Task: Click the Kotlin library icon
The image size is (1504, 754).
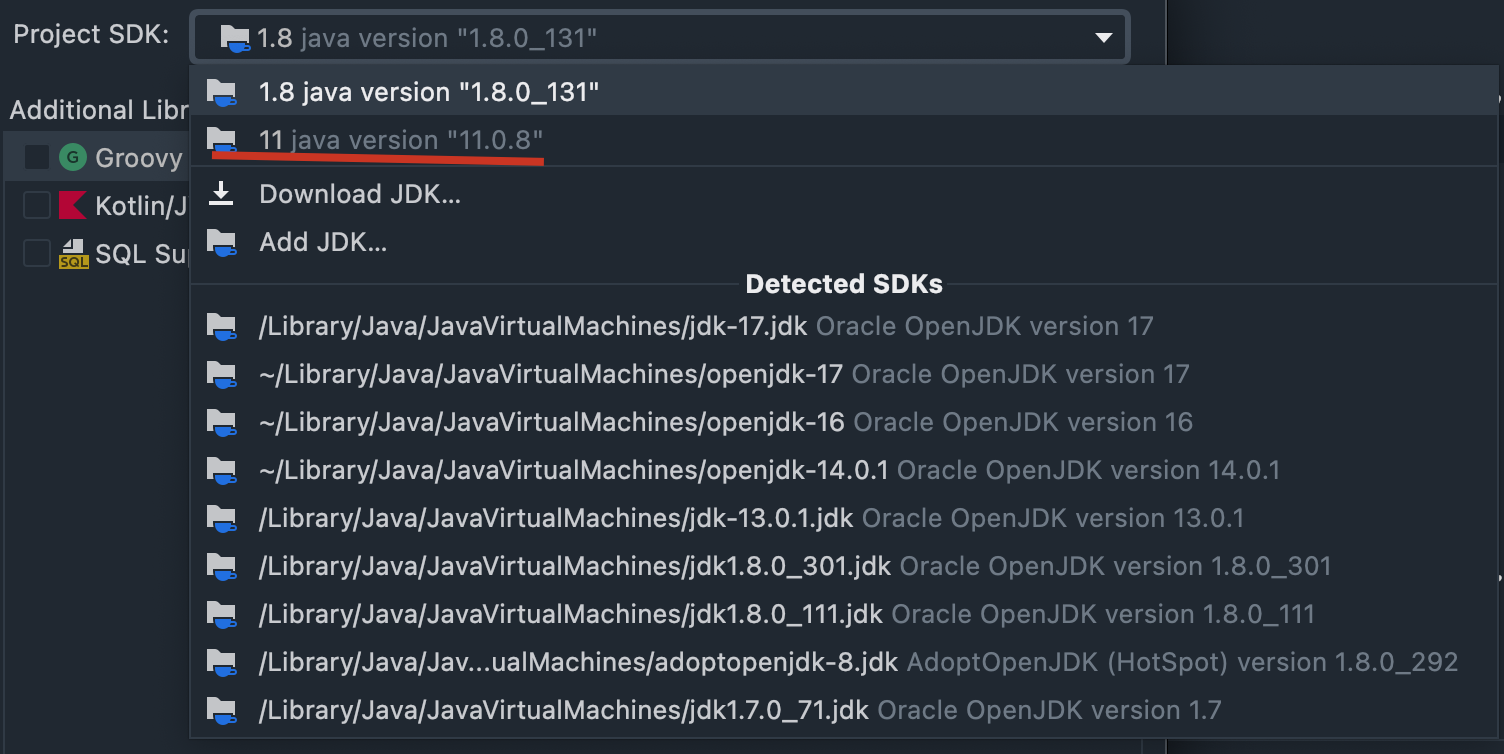Action: (x=73, y=205)
